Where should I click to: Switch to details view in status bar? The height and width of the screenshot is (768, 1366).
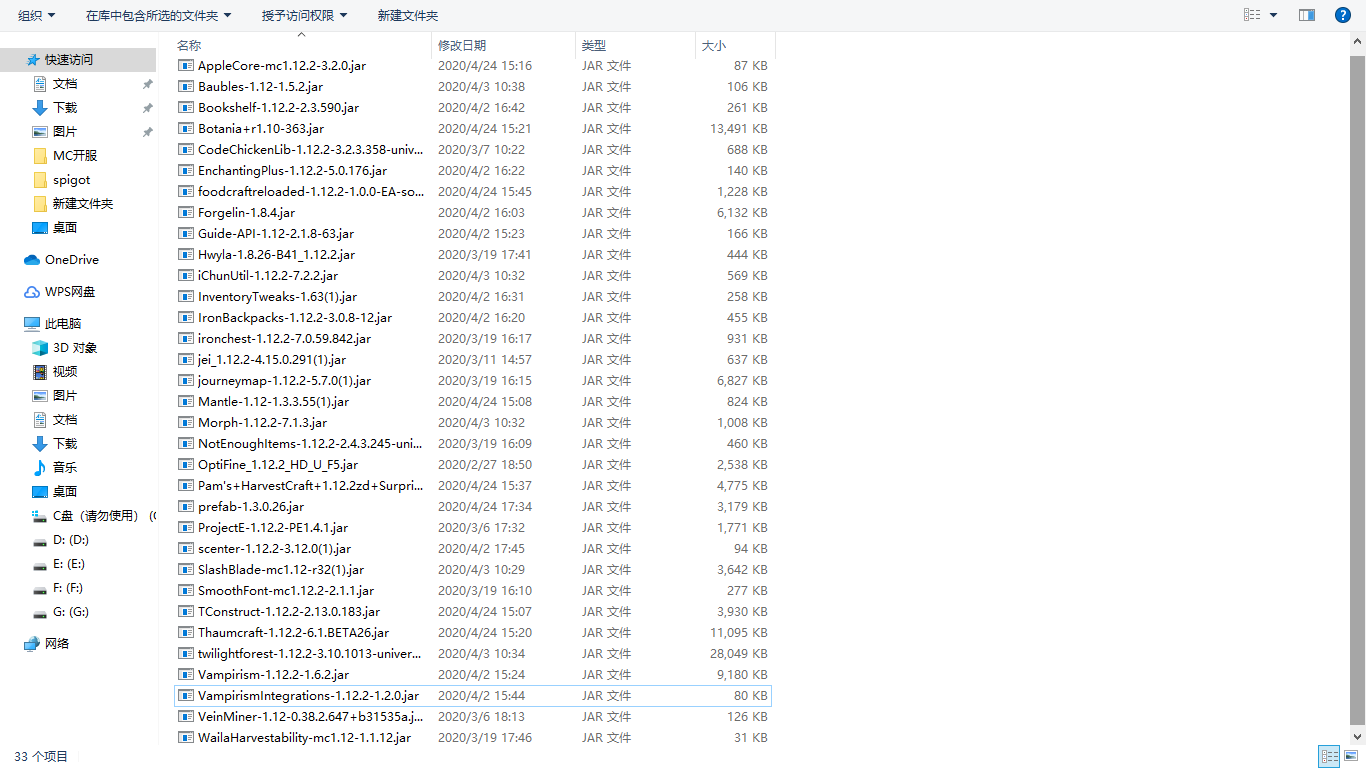(x=1329, y=757)
